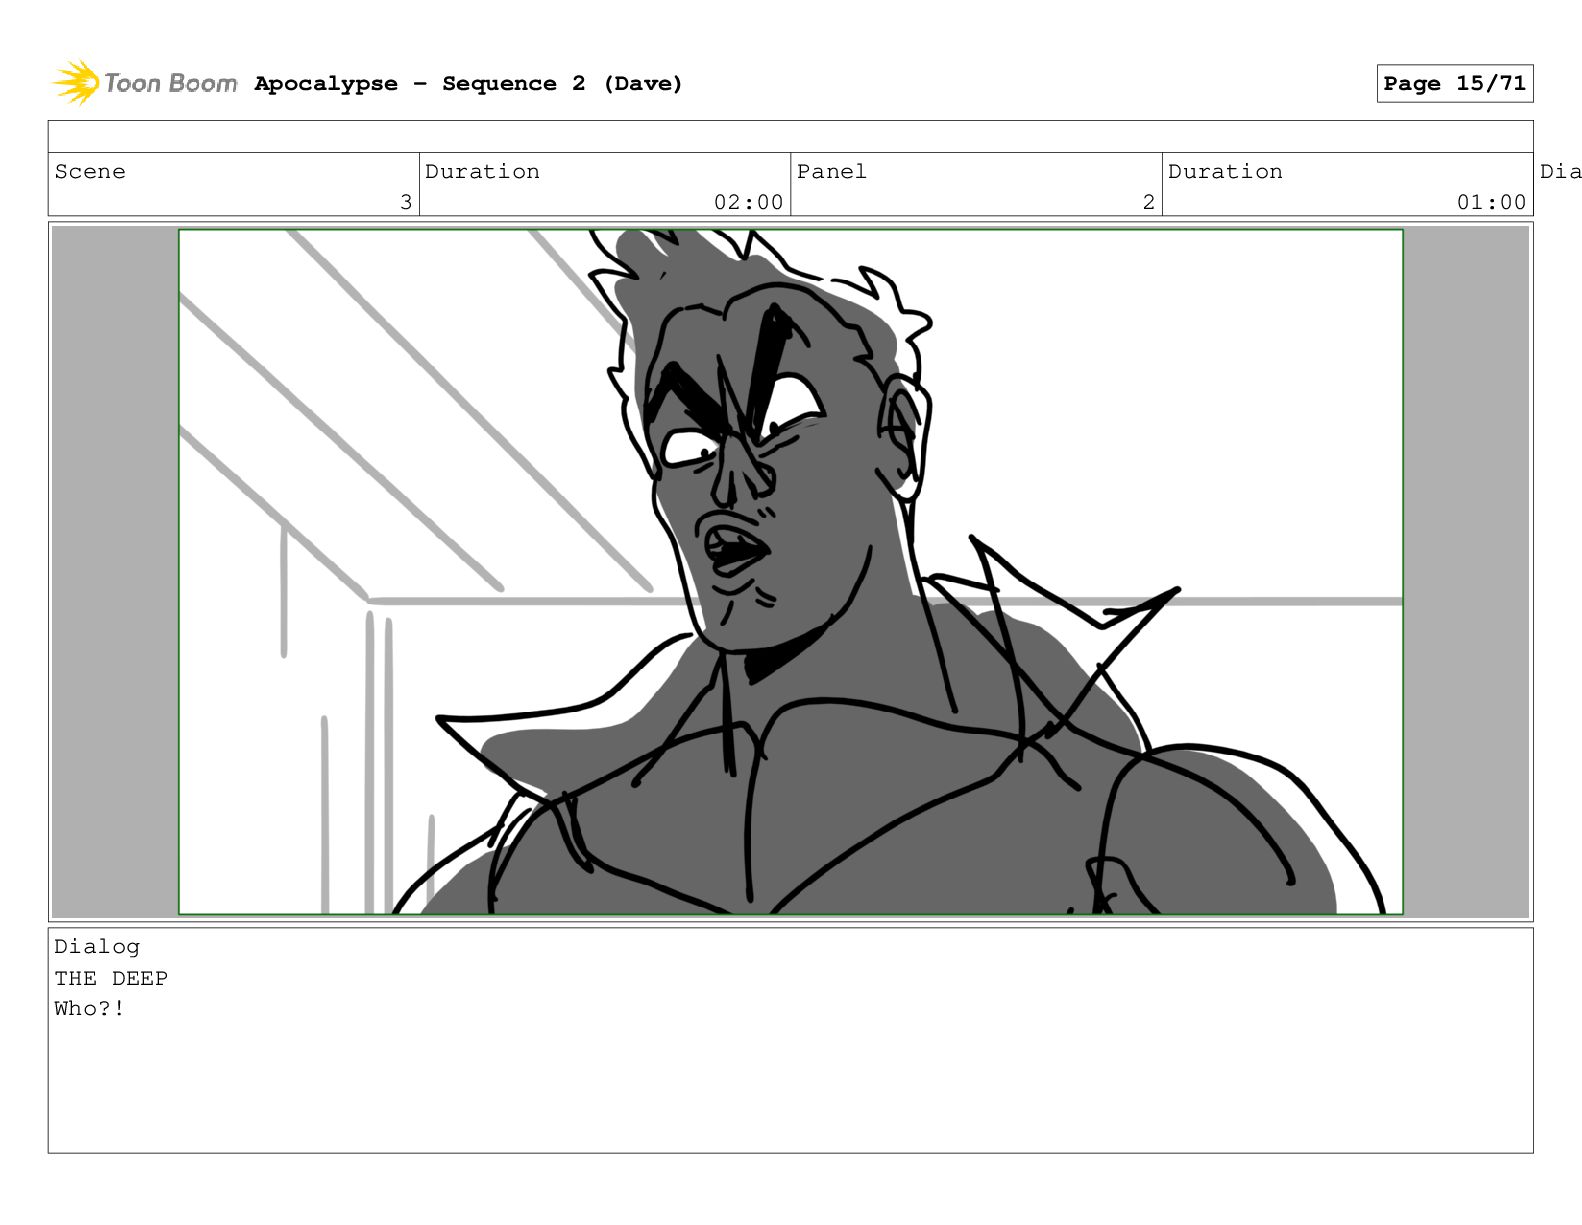Click the cut-off 'Dia' column header

point(1560,171)
